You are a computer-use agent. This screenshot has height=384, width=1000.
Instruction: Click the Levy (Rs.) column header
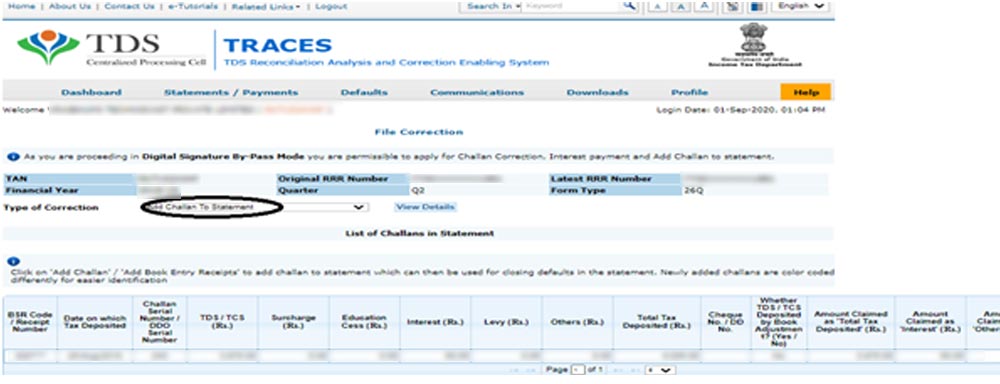506,322
